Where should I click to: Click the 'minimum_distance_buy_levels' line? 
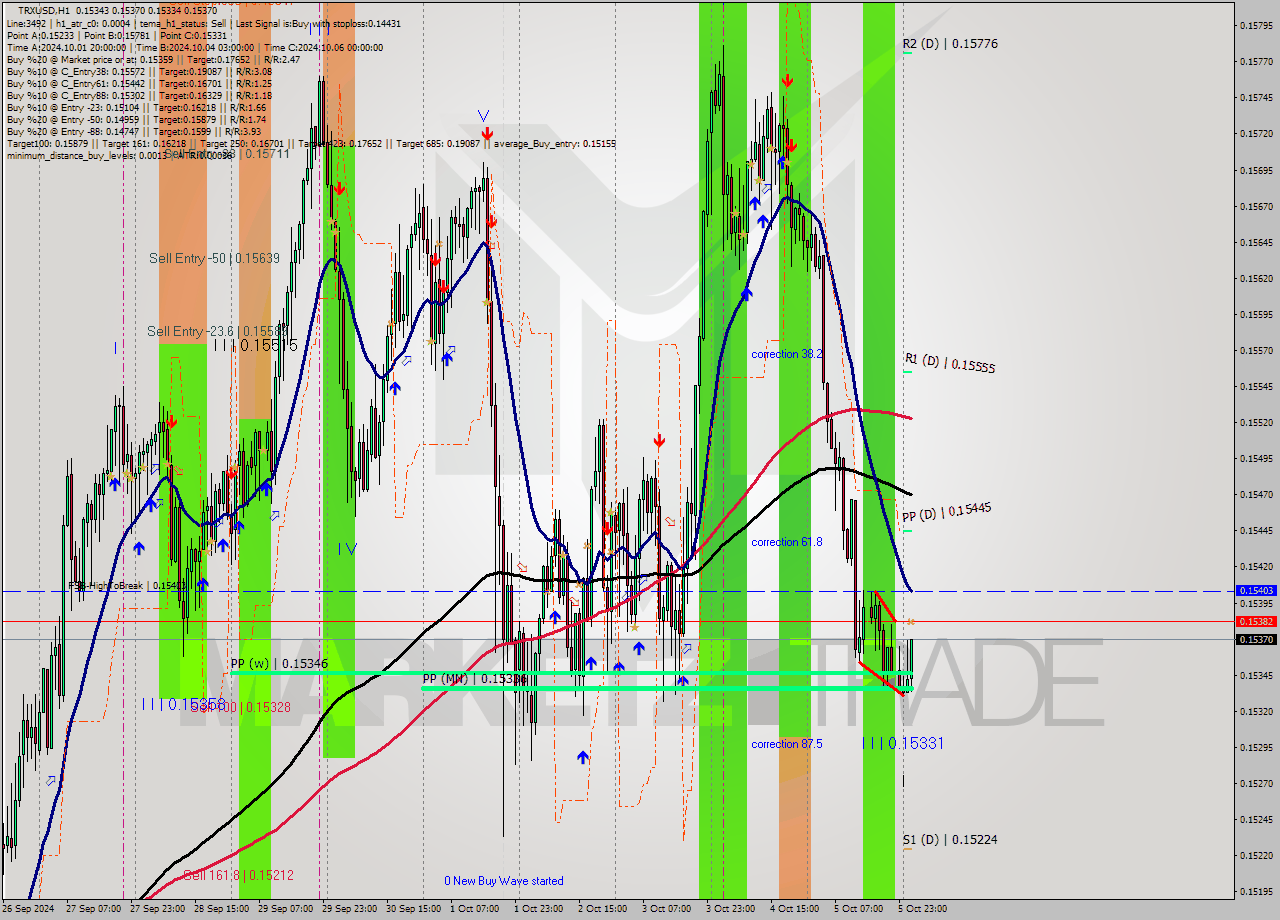pos(120,155)
